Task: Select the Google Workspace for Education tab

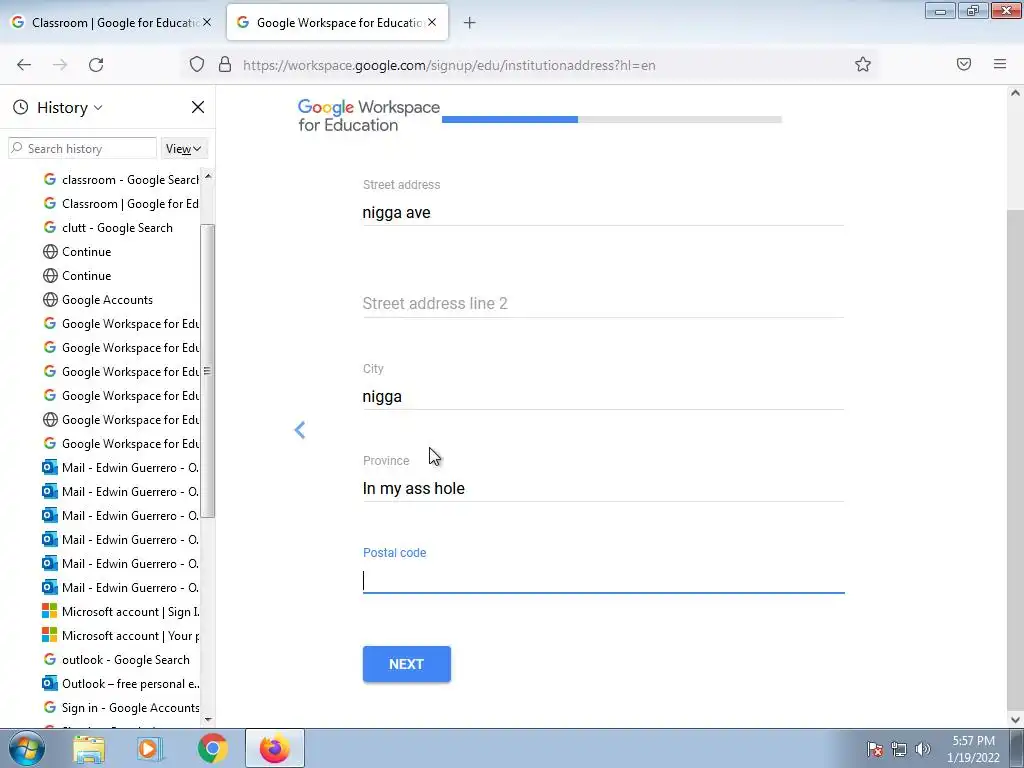Action: (x=338, y=23)
